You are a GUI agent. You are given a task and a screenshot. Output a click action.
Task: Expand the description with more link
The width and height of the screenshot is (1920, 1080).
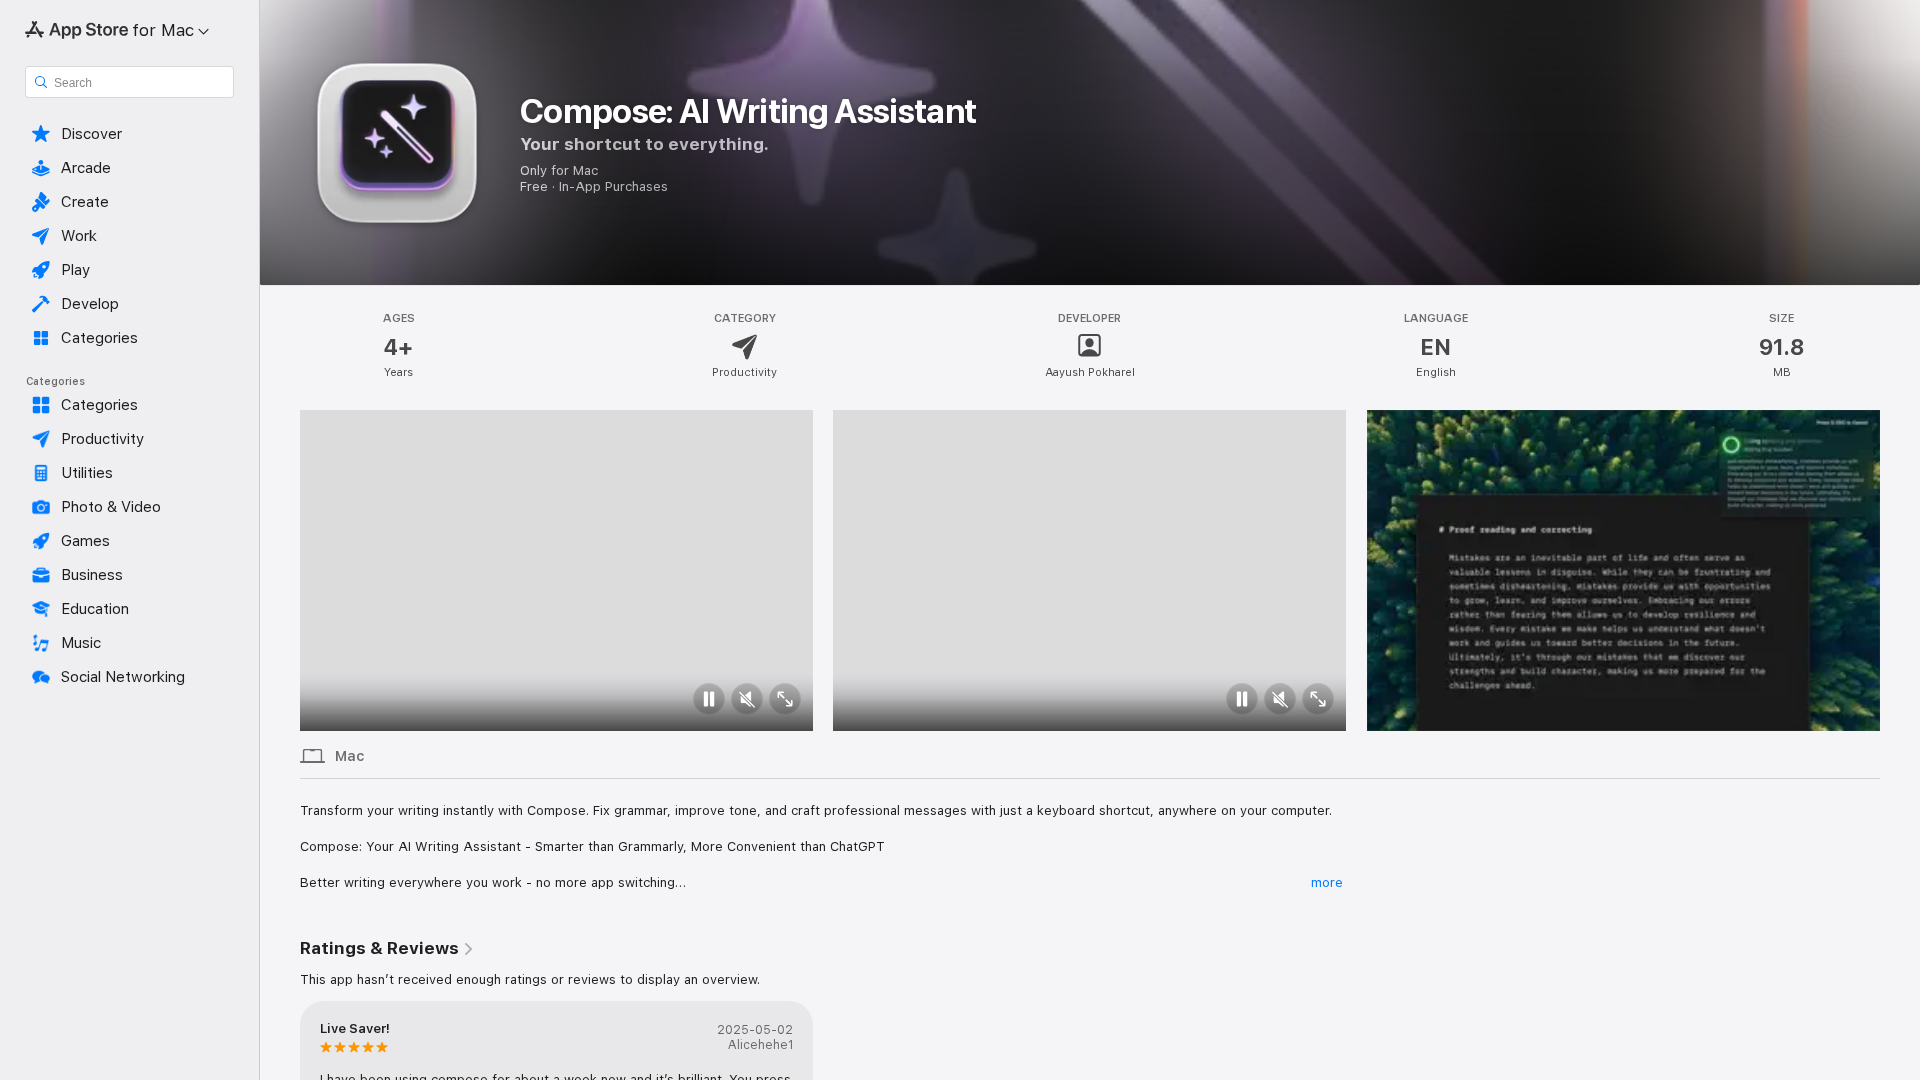tap(1326, 883)
